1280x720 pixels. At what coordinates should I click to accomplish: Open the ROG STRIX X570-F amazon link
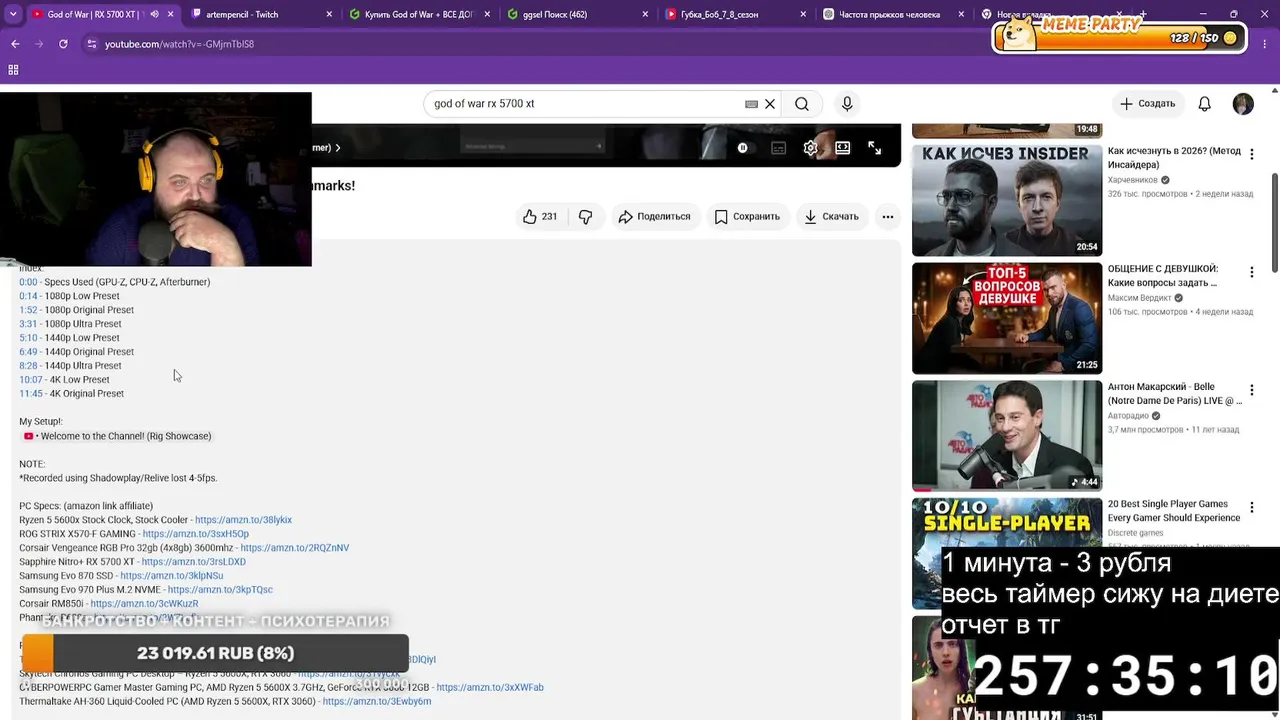[196, 534]
